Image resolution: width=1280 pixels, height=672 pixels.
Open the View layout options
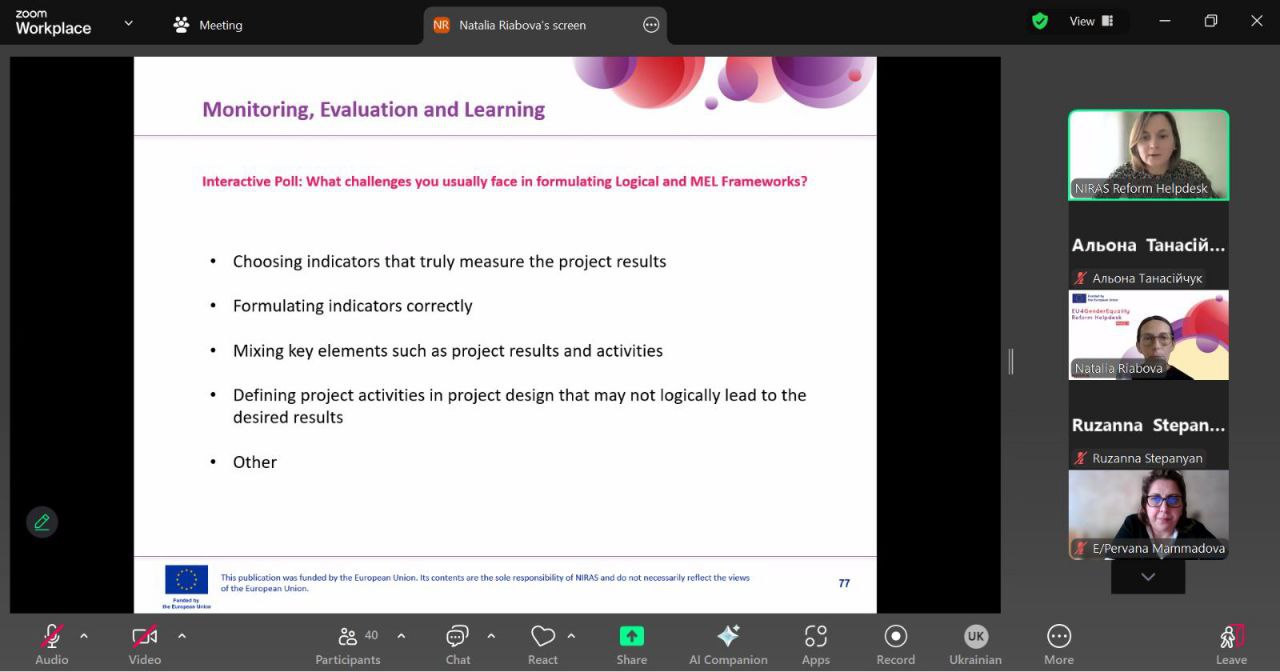[x=1091, y=21]
